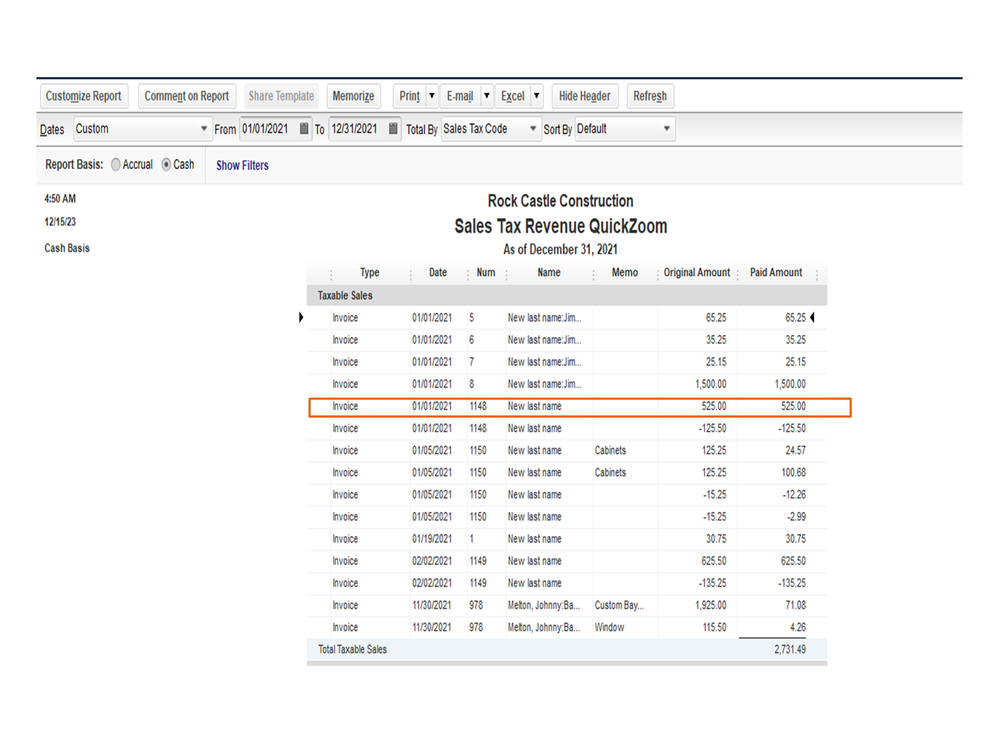Click the 1,500.00 paid amount
This screenshot has width=999, height=749.
[x=790, y=384]
